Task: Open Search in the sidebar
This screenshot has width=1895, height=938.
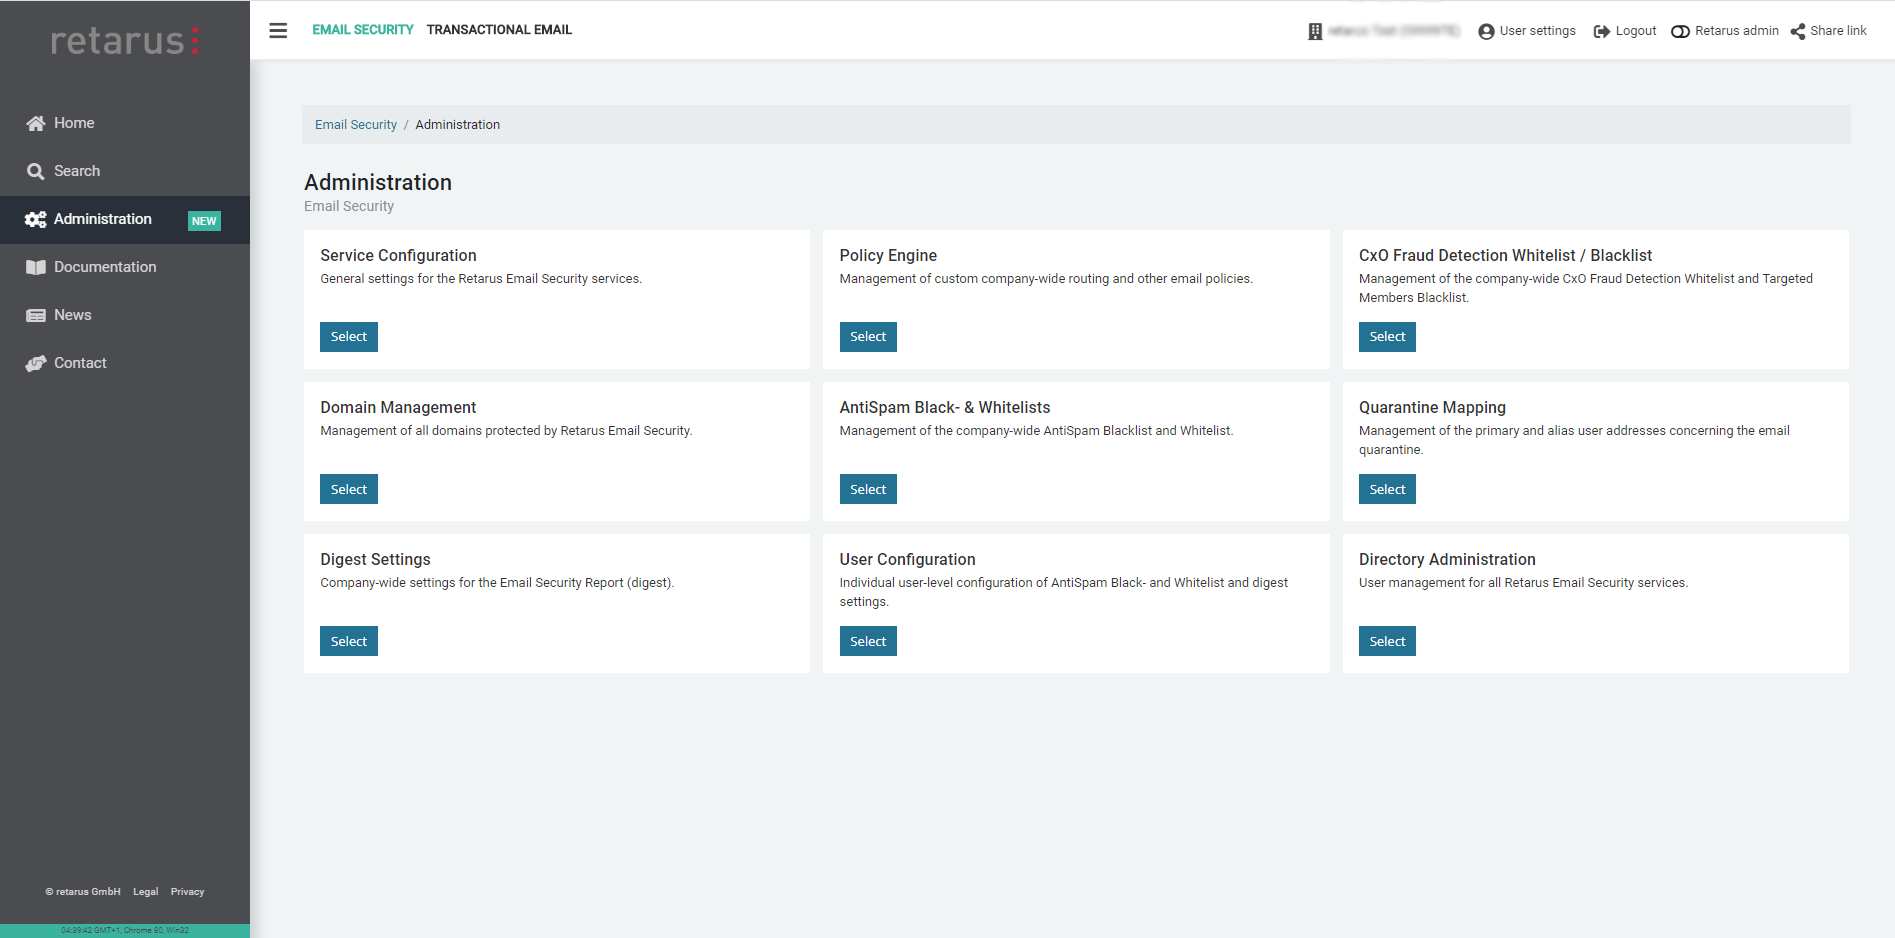Action: point(125,171)
